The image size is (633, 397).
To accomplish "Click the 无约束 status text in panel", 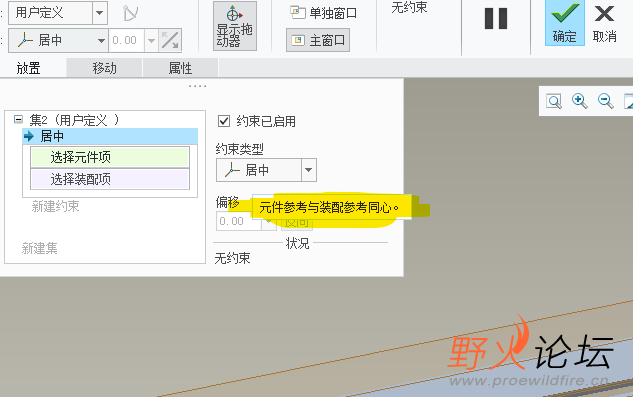I will [233, 258].
